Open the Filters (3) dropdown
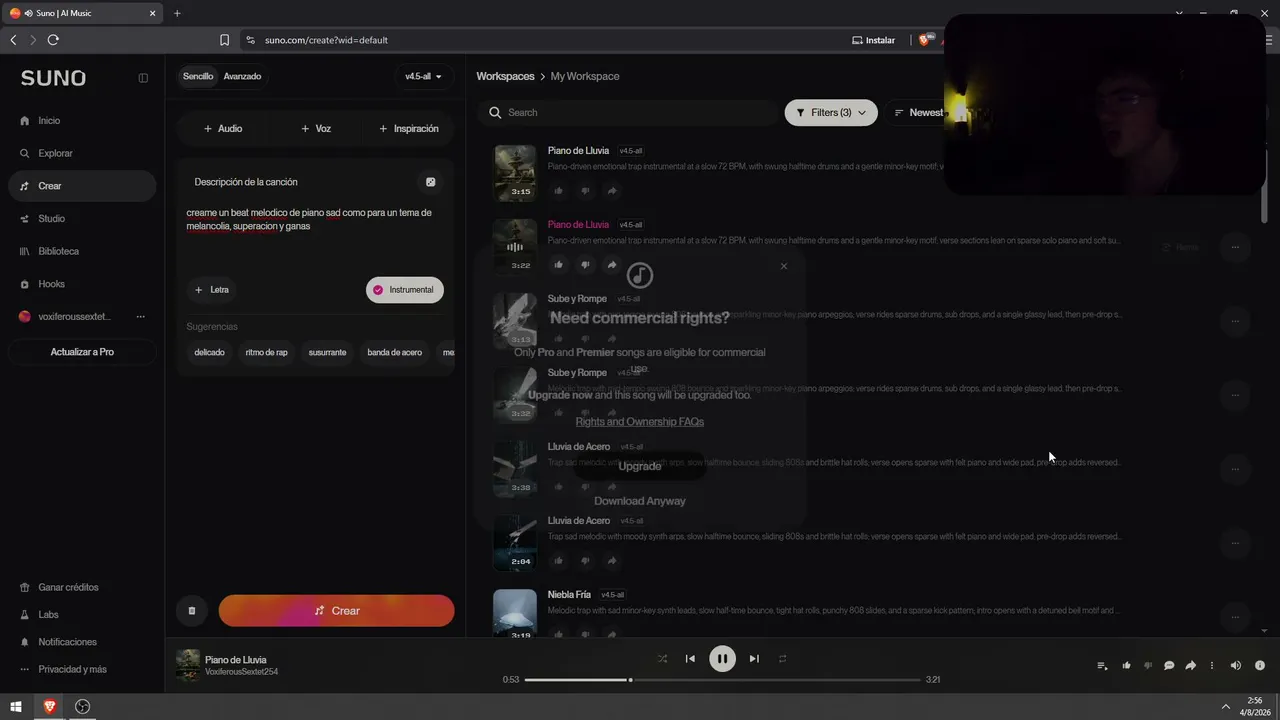 tap(831, 113)
